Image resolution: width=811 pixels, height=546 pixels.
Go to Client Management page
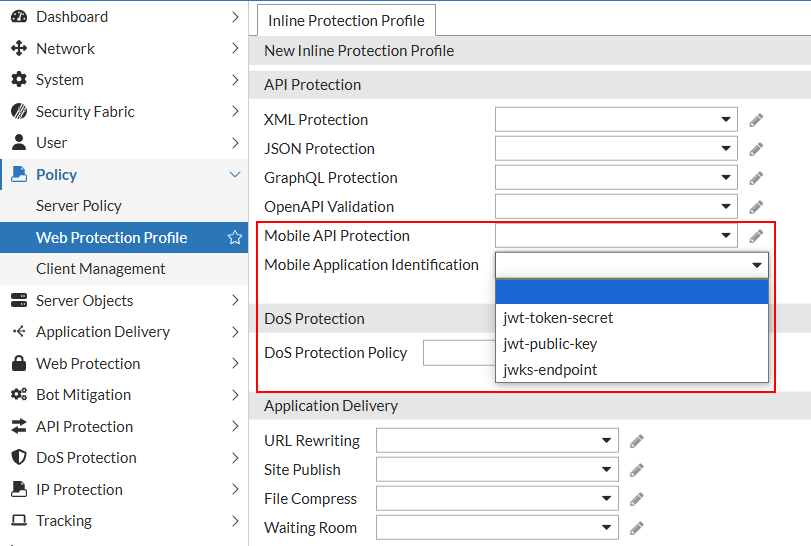pos(101,269)
